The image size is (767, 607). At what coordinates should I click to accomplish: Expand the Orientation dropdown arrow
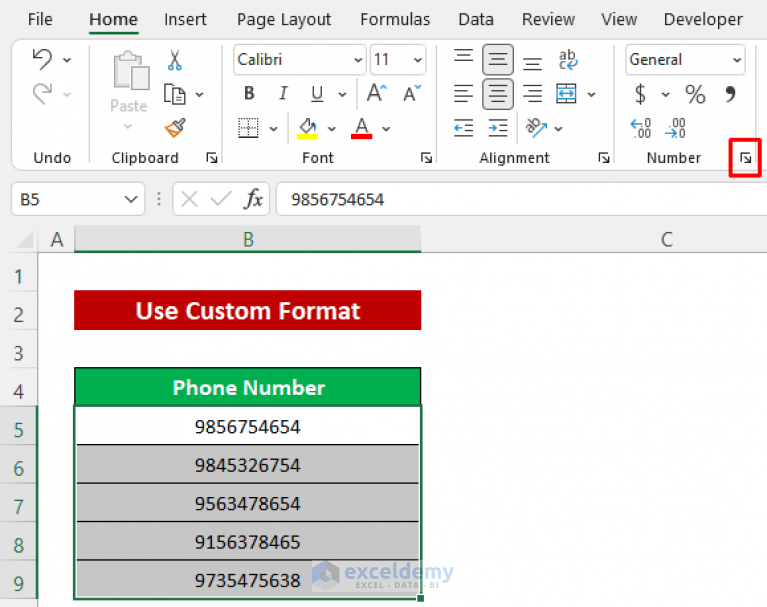(x=559, y=129)
